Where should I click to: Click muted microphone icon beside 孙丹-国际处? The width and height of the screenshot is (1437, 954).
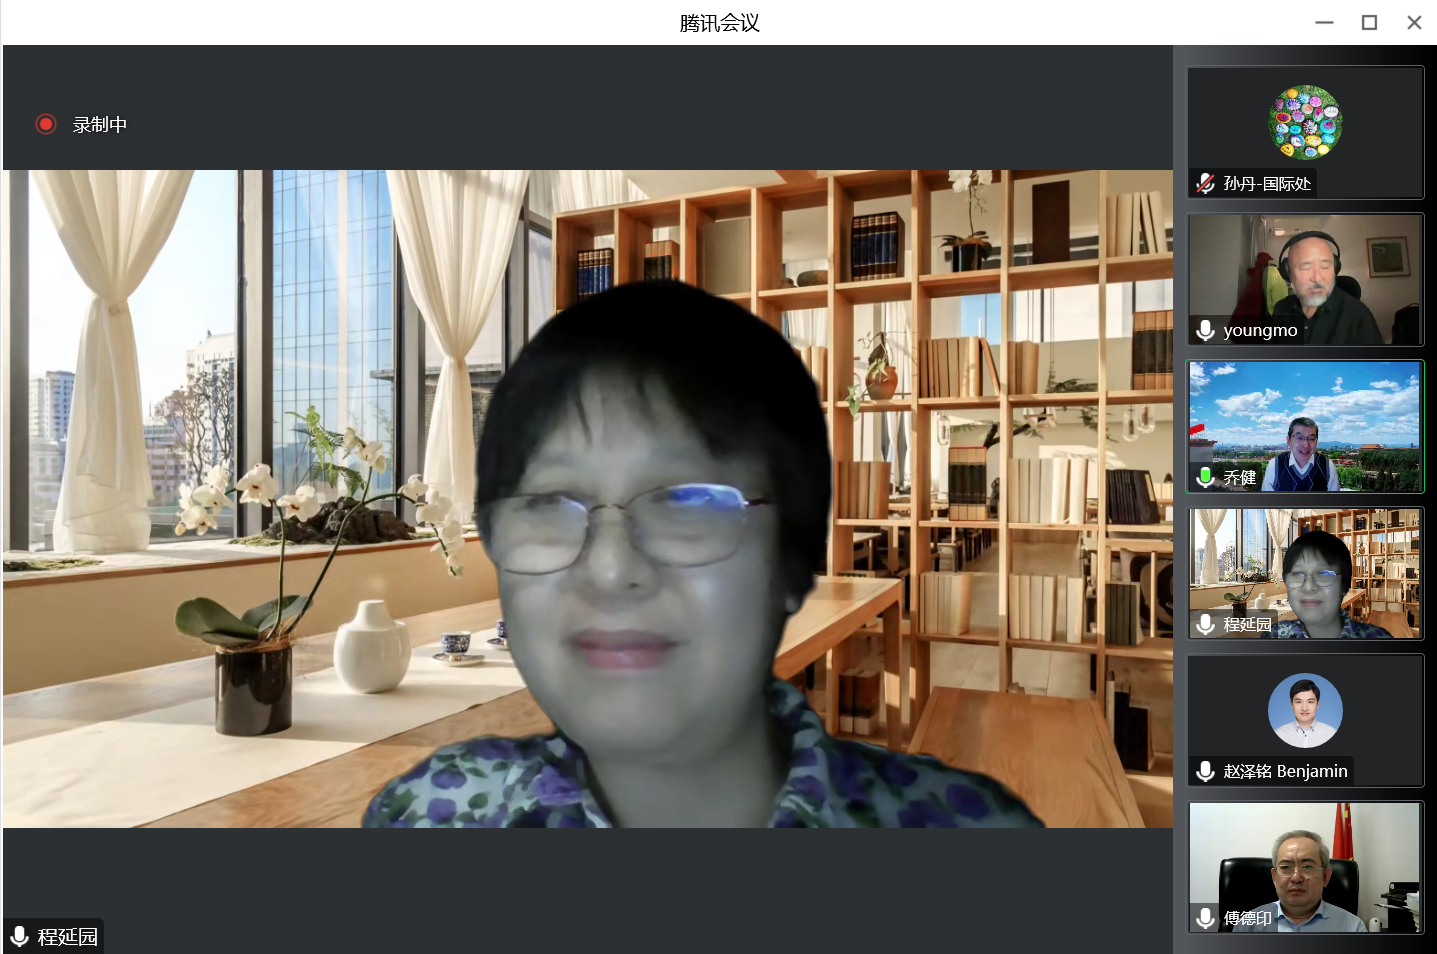[x=1206, y=183]
